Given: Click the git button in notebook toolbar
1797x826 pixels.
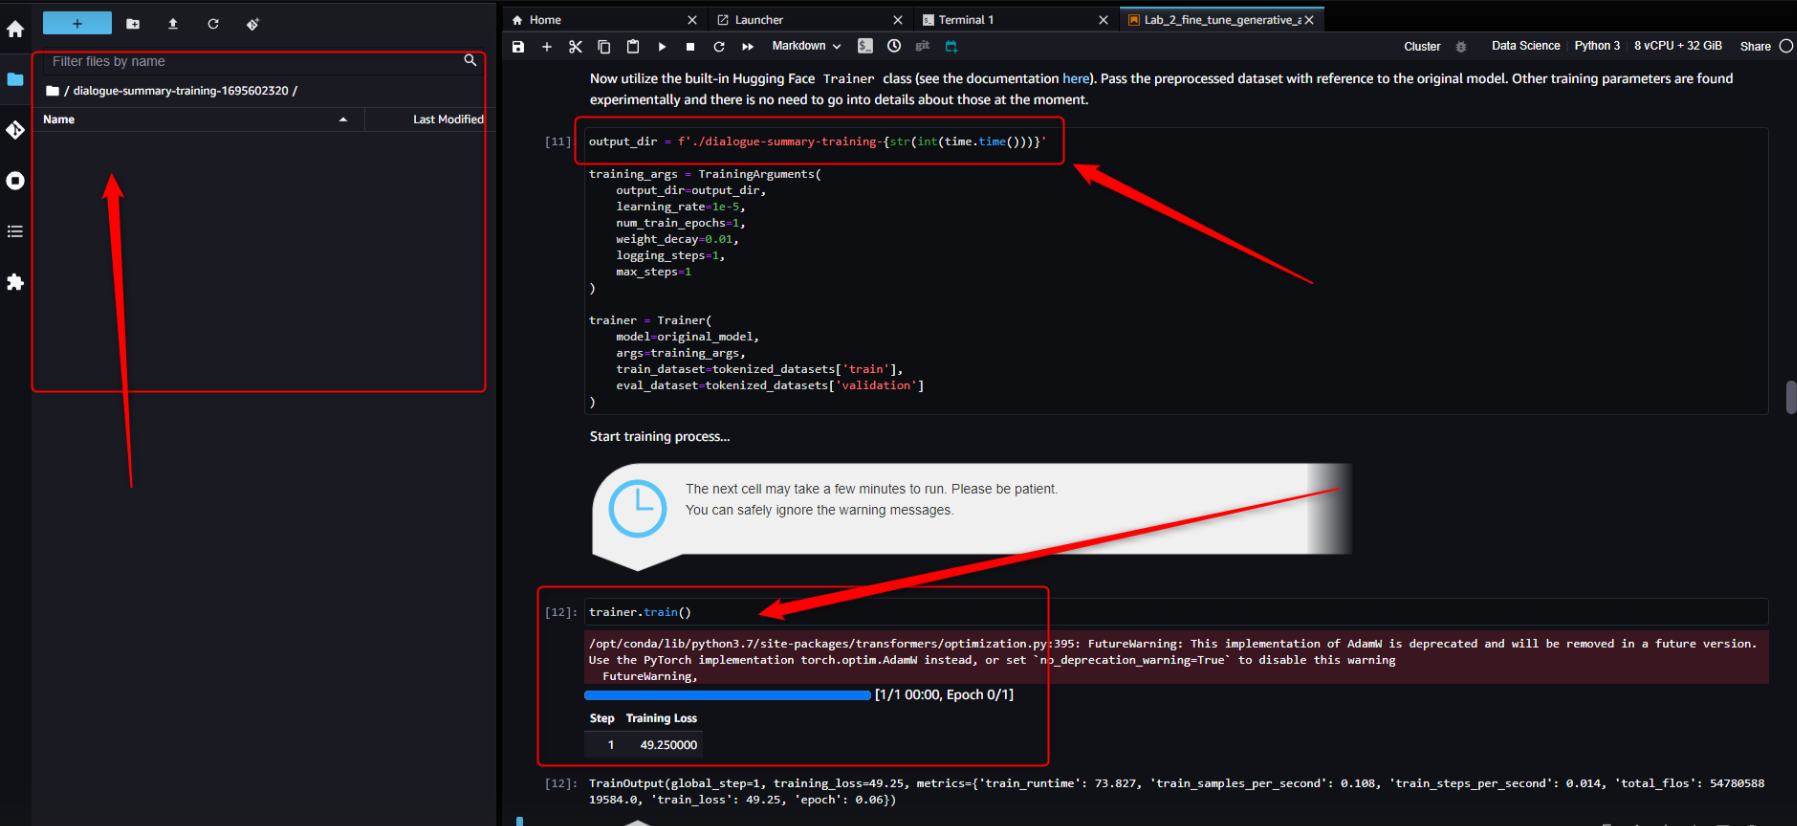Looking at the screenshot, I should (x=922, y=46).
